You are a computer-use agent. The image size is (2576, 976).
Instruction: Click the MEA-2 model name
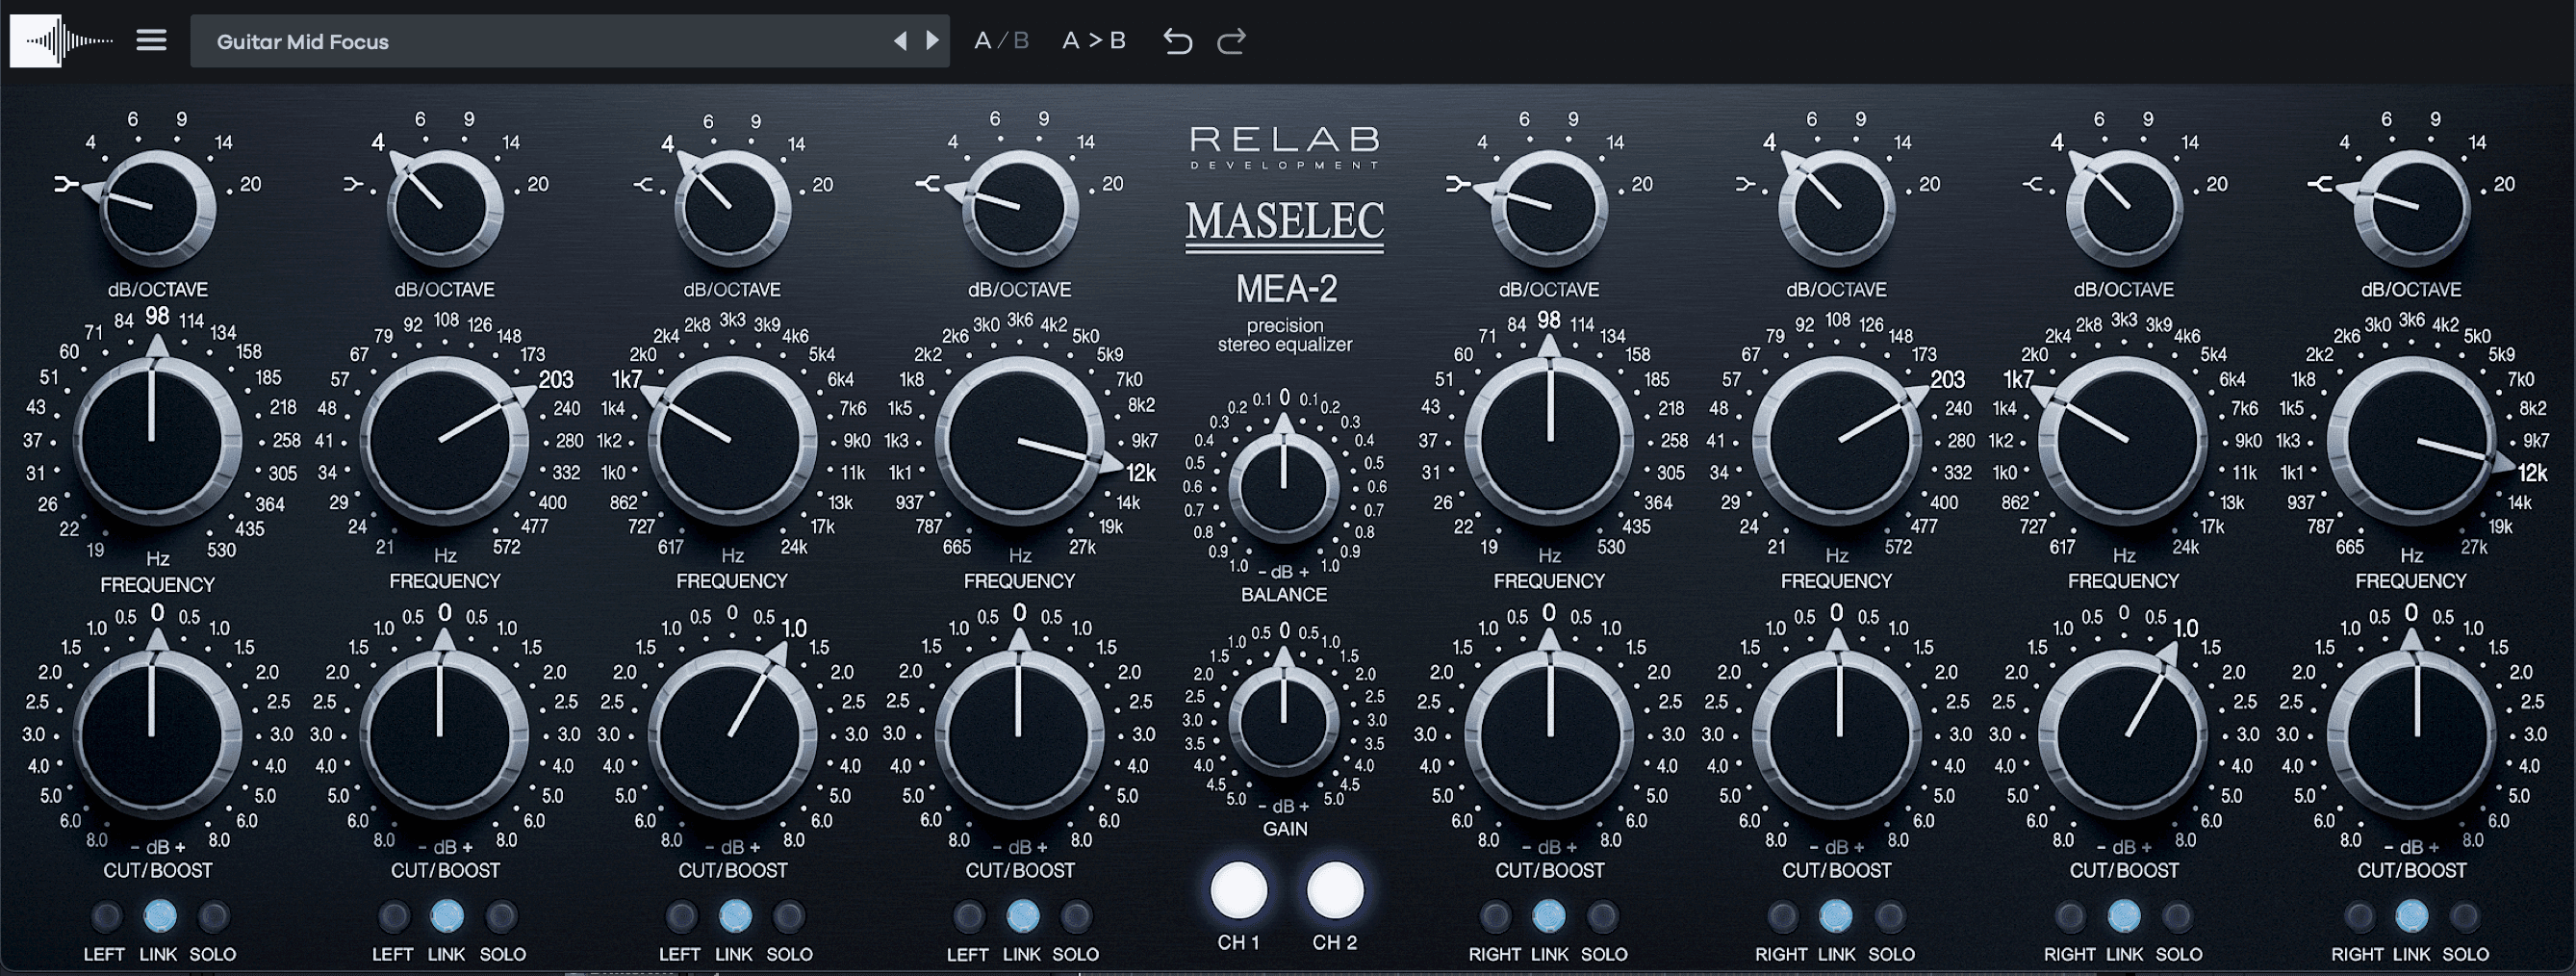click(1286, 289)
